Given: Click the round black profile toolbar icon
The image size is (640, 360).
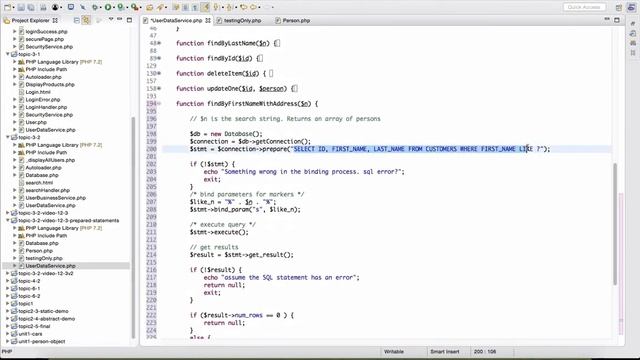Looking at the screenshot, I should pos(56,7).
